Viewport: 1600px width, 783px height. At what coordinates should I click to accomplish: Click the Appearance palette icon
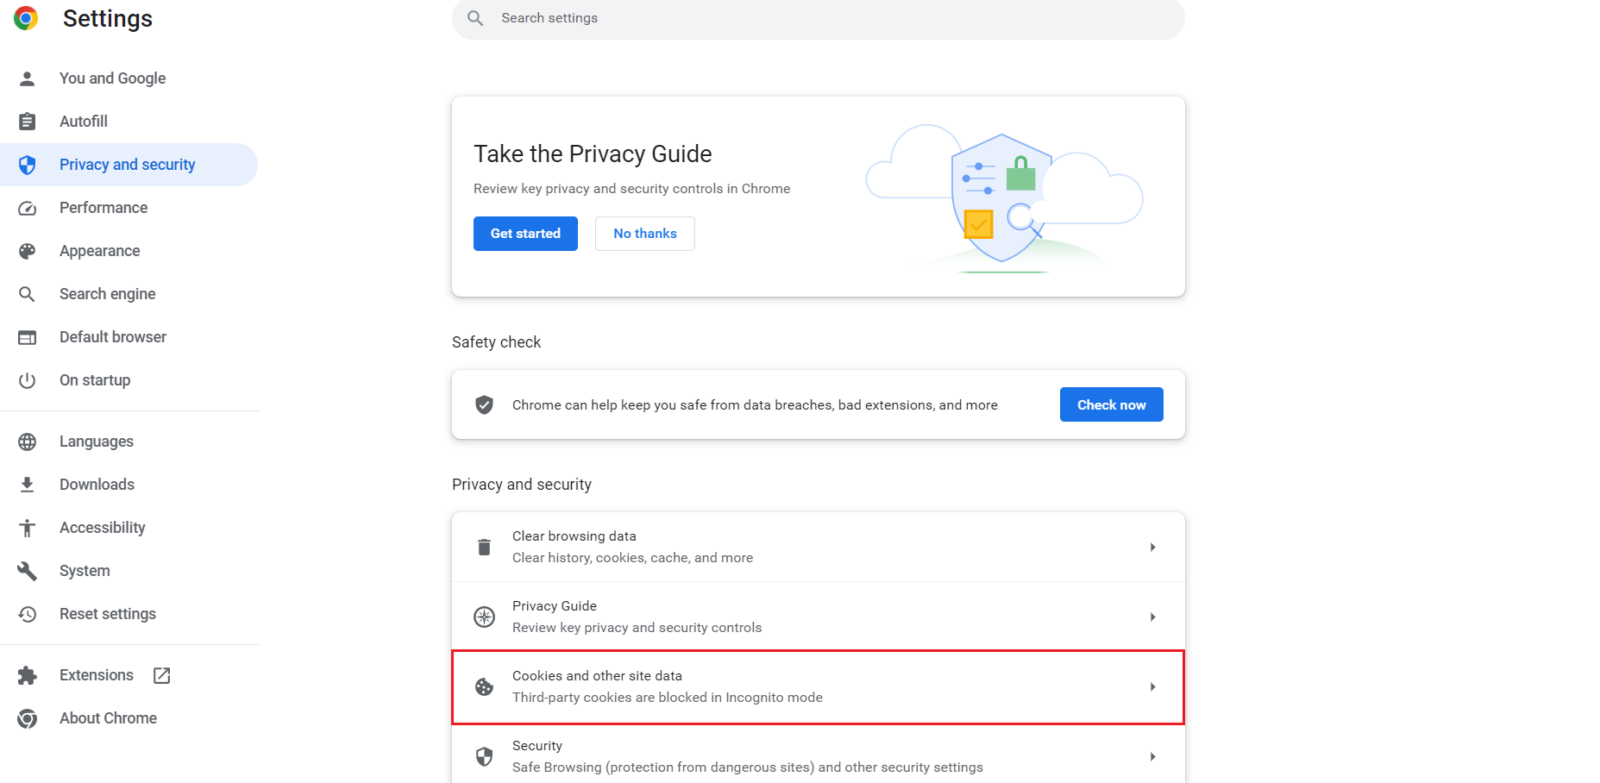tap(27, 250)
